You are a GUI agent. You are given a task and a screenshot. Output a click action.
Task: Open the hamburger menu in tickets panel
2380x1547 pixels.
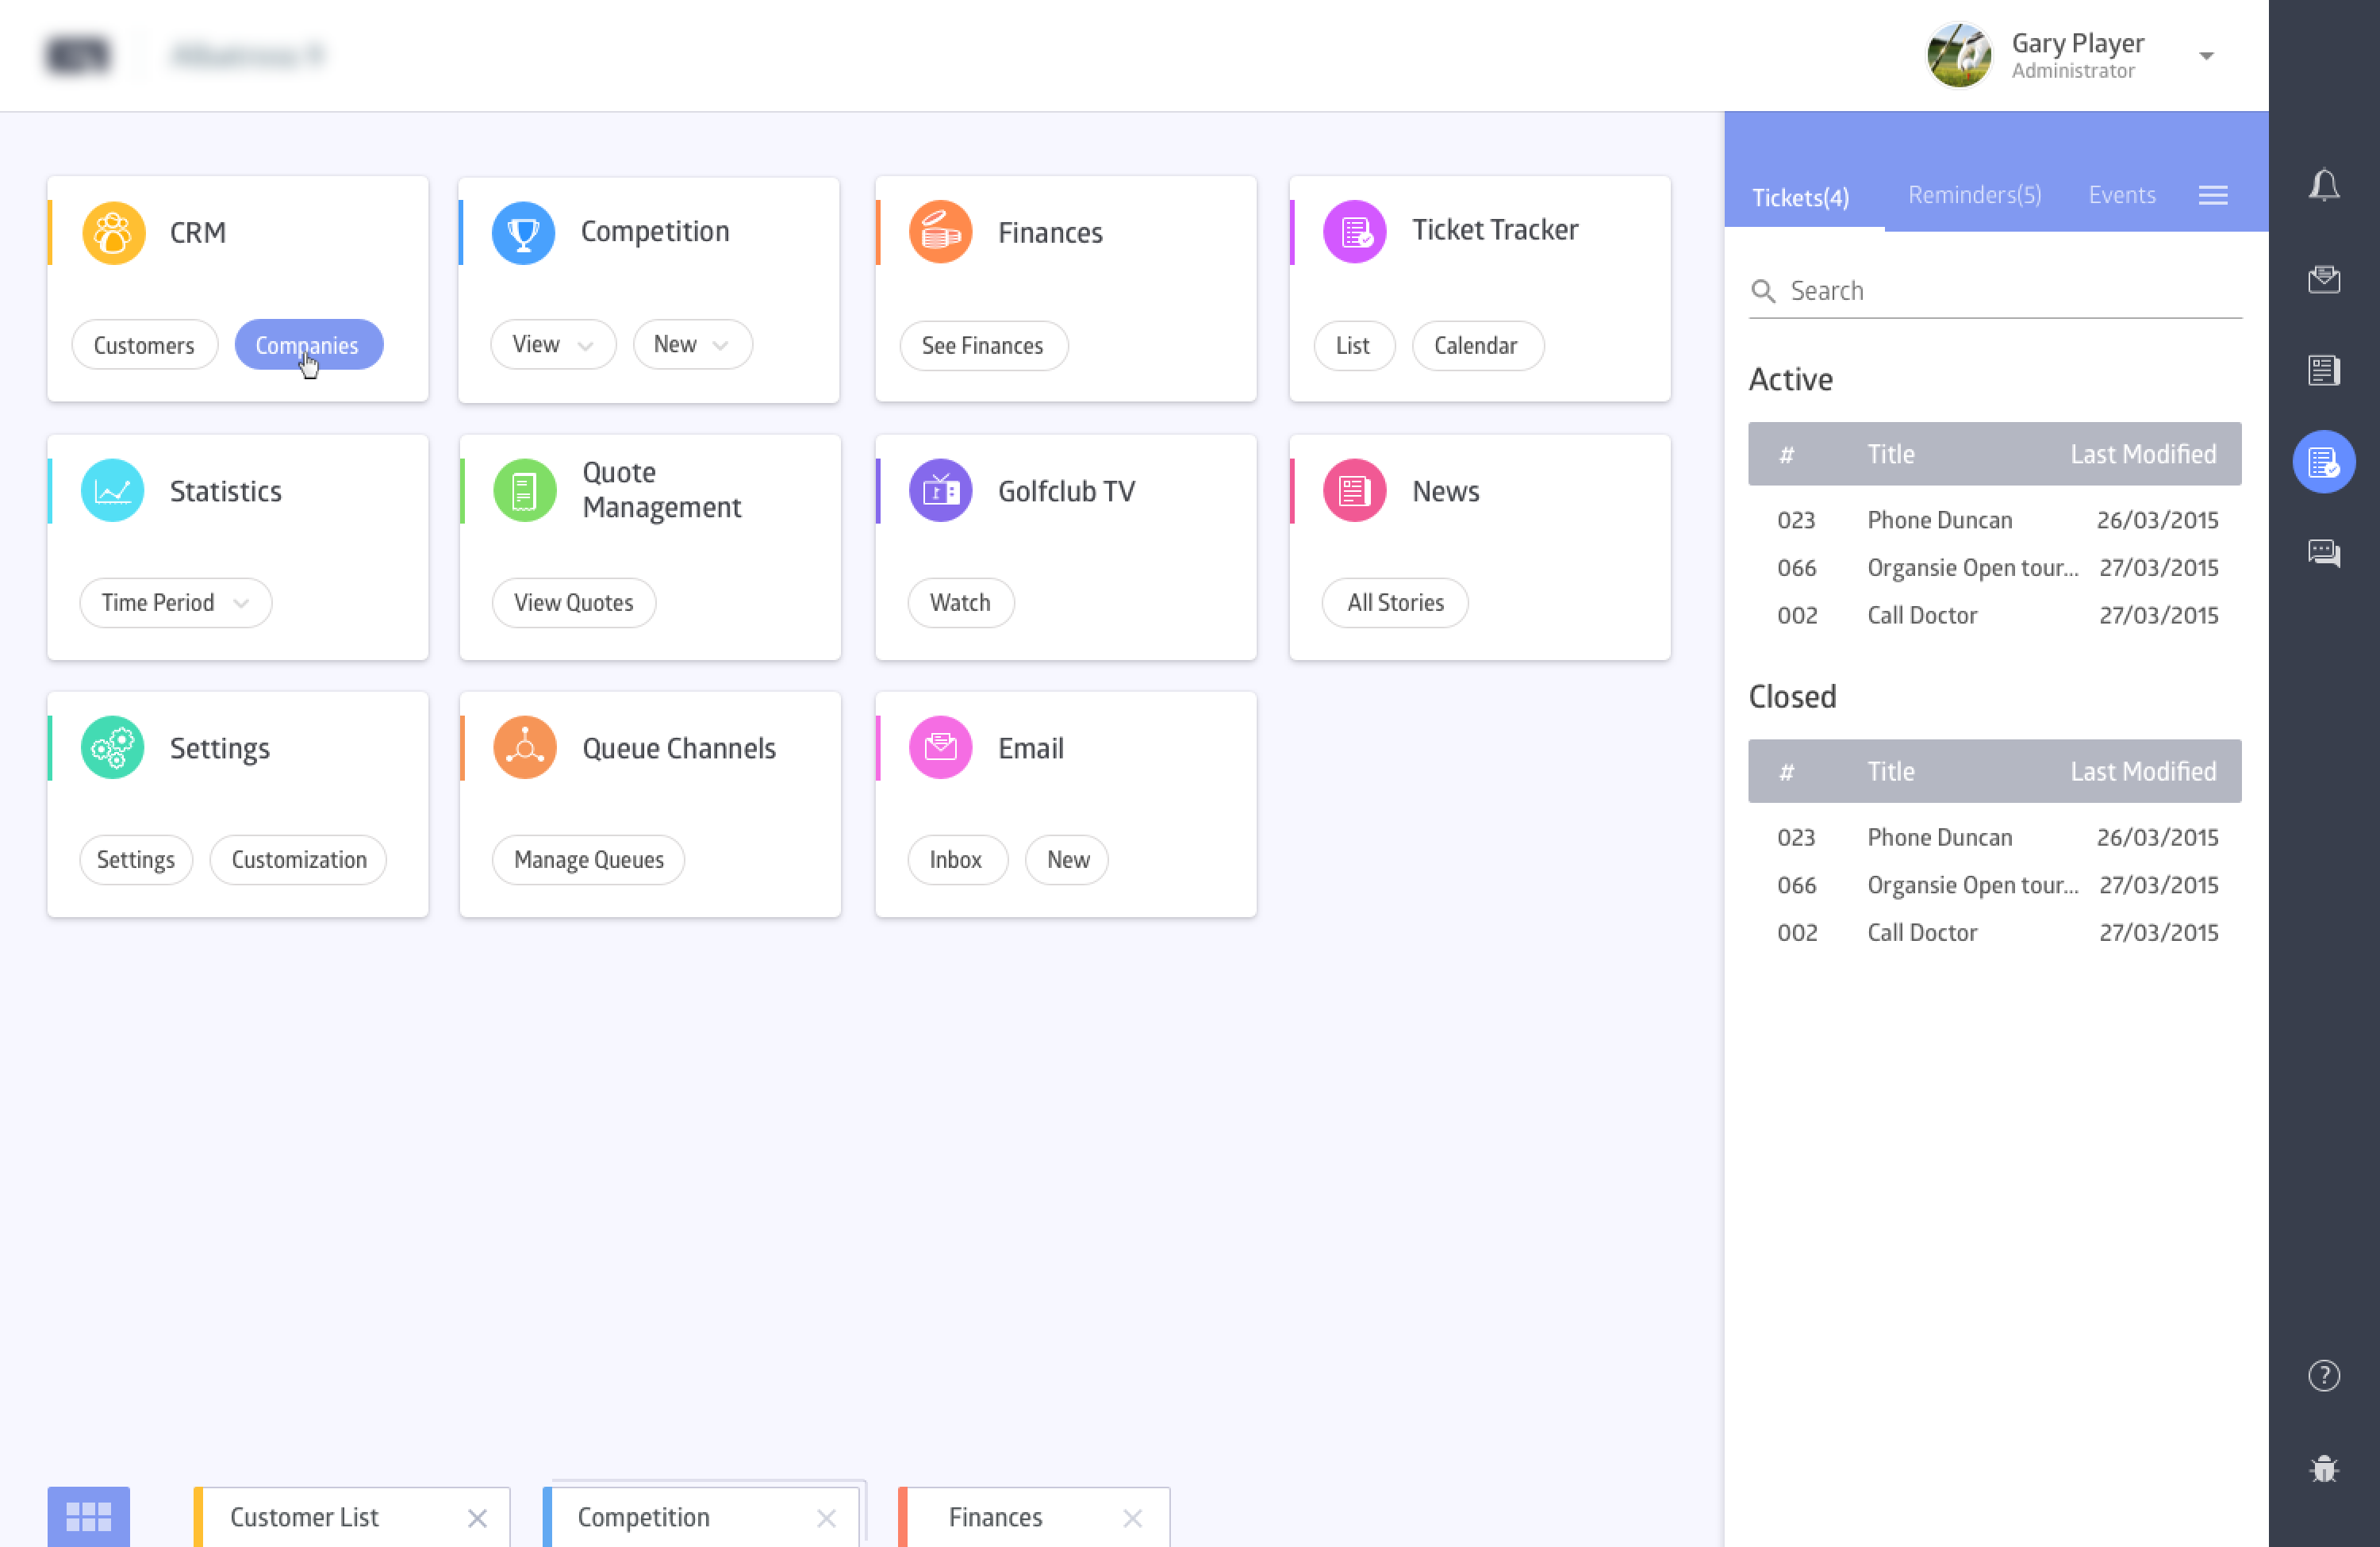(2212, 196)
